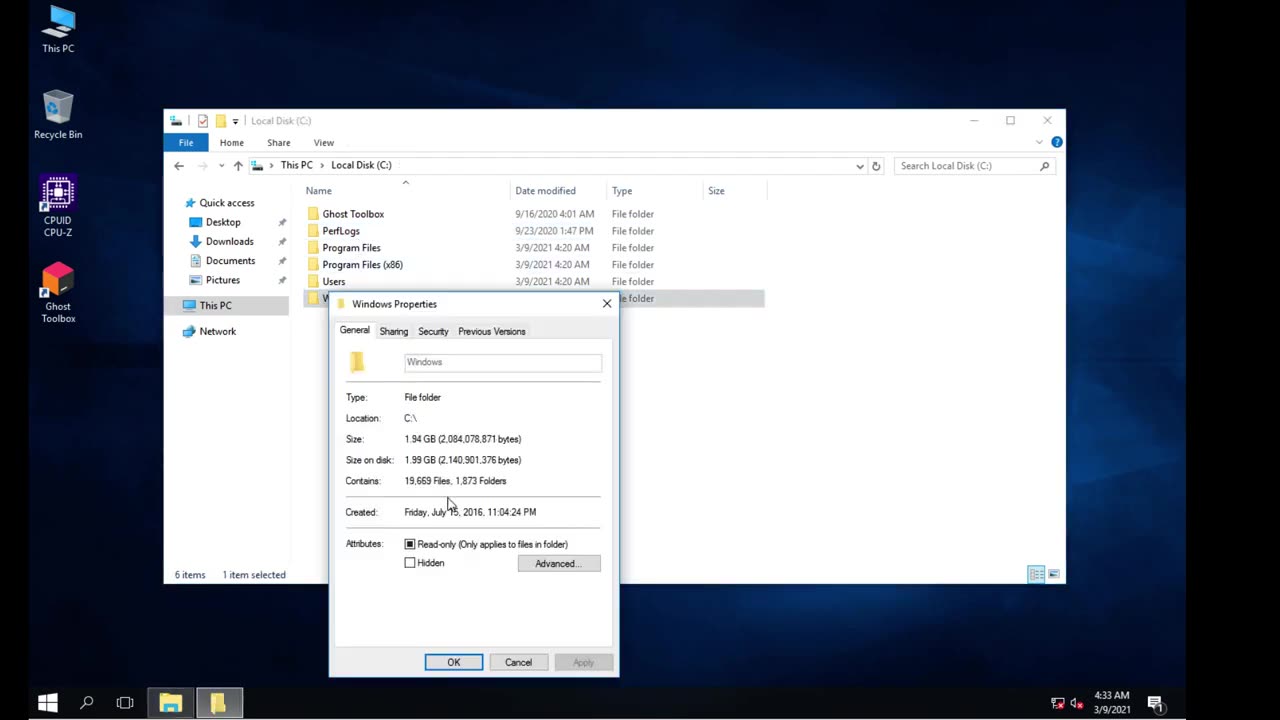Viewport: 1280px width, 720px height.
Task: Select Network in navigation pane
Action: [217, 331]
